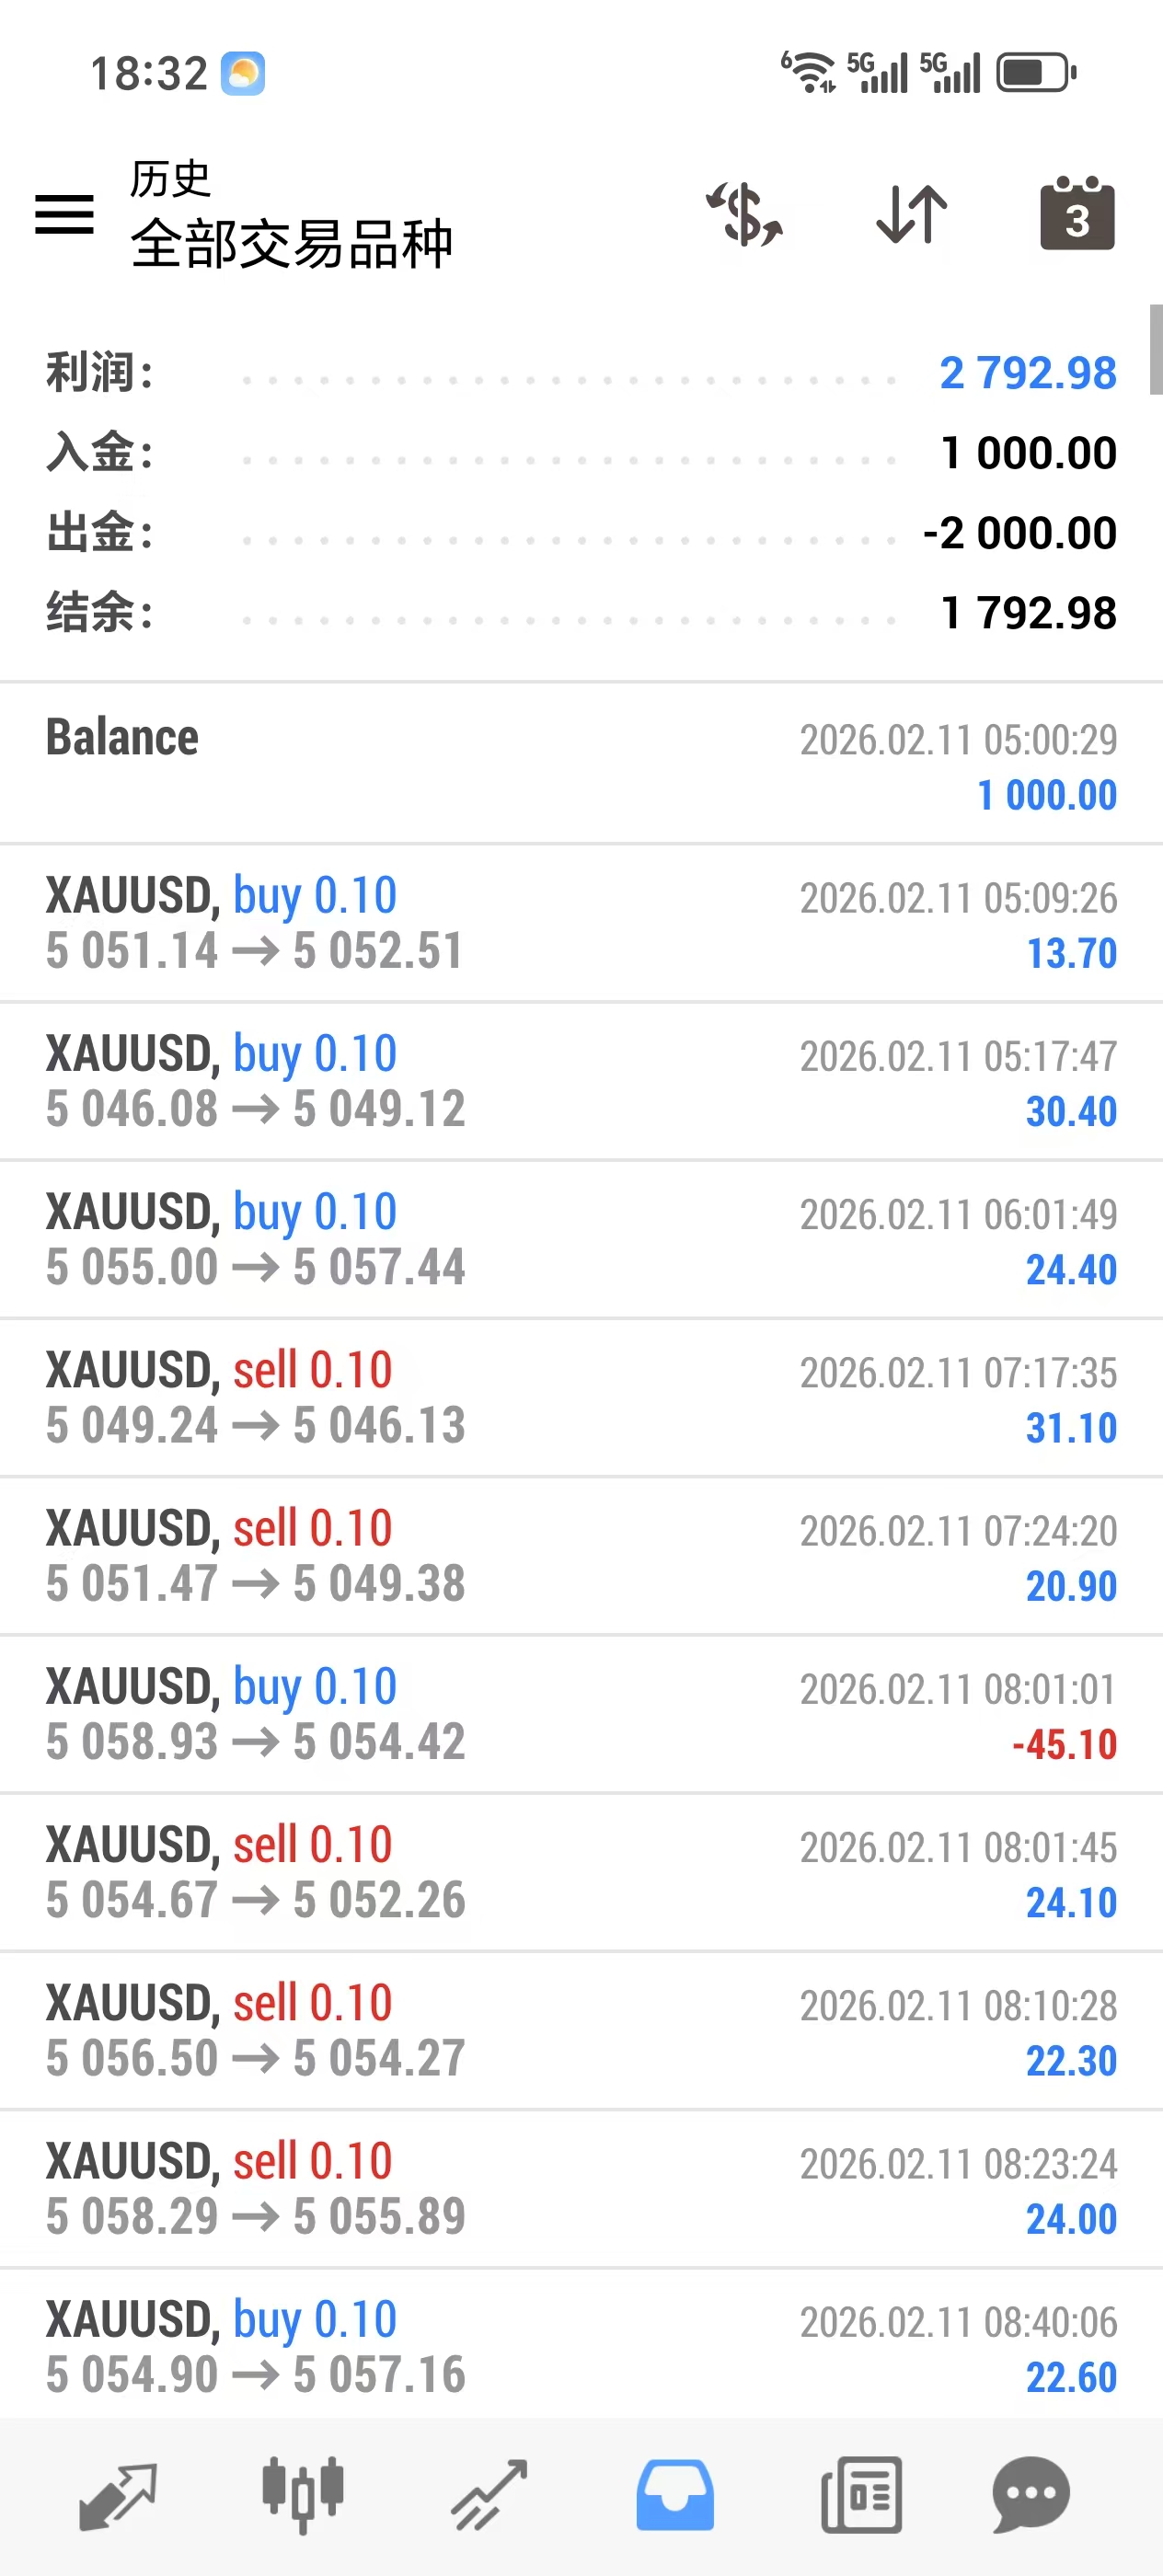Tap the 结余 balance row 1 792.98
The width and height of the screenshot is (1163, 2576).
[581, 613]
